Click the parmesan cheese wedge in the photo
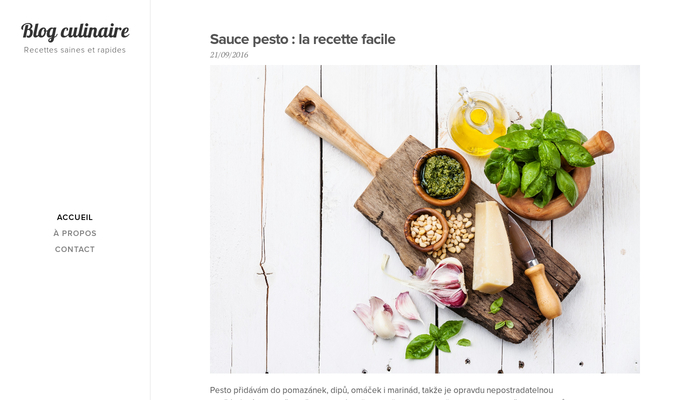Image resolution: width=700 pixels, height=400 pixels. 492,247
